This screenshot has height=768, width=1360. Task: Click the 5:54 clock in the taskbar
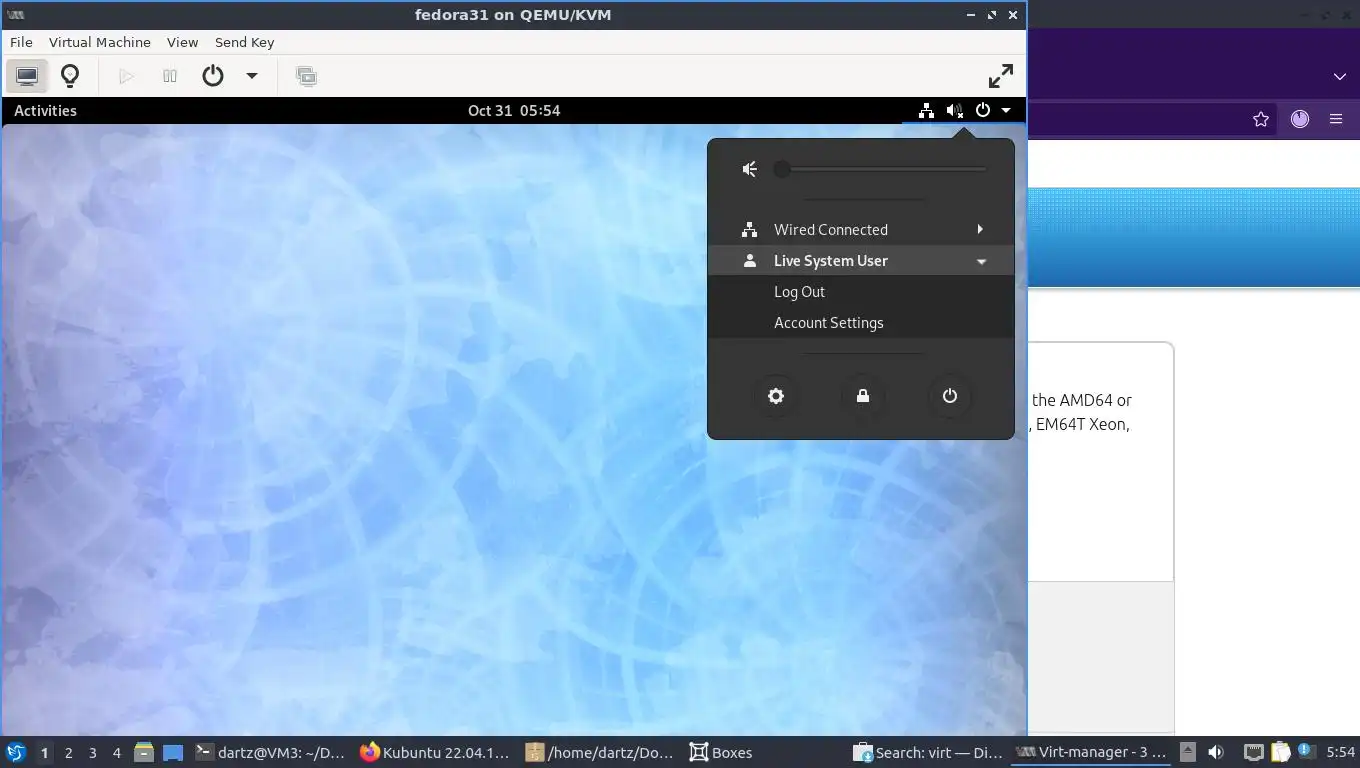pyautogui.click(x=1340, y=752)
